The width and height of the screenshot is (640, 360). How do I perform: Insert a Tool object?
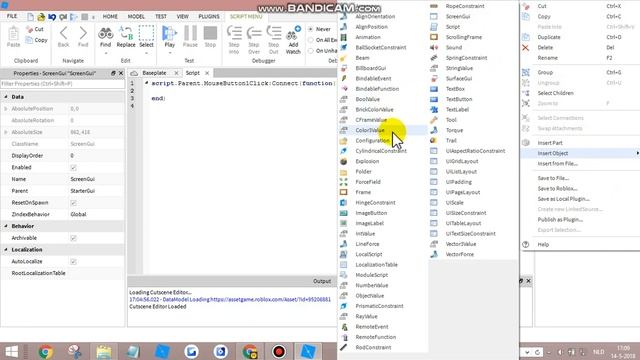451,120
